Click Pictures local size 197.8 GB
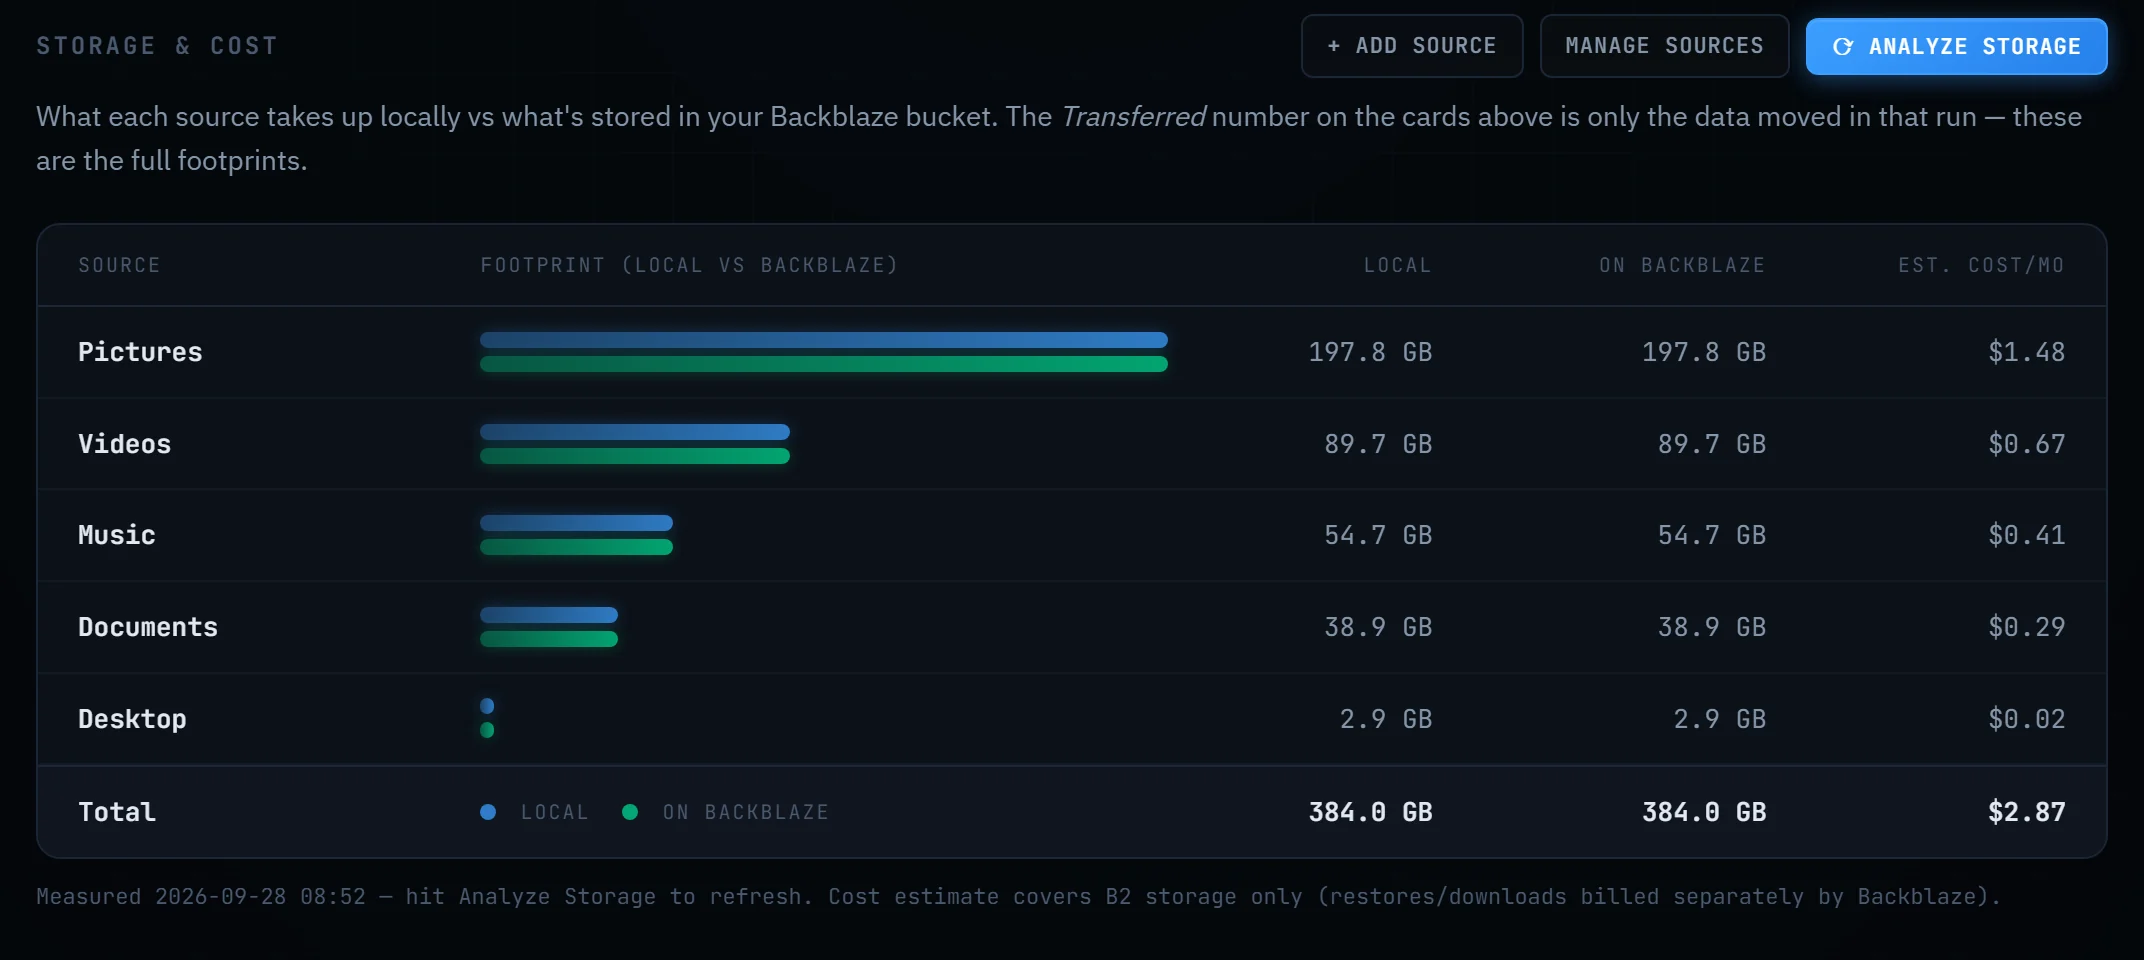 [1370, 352]
